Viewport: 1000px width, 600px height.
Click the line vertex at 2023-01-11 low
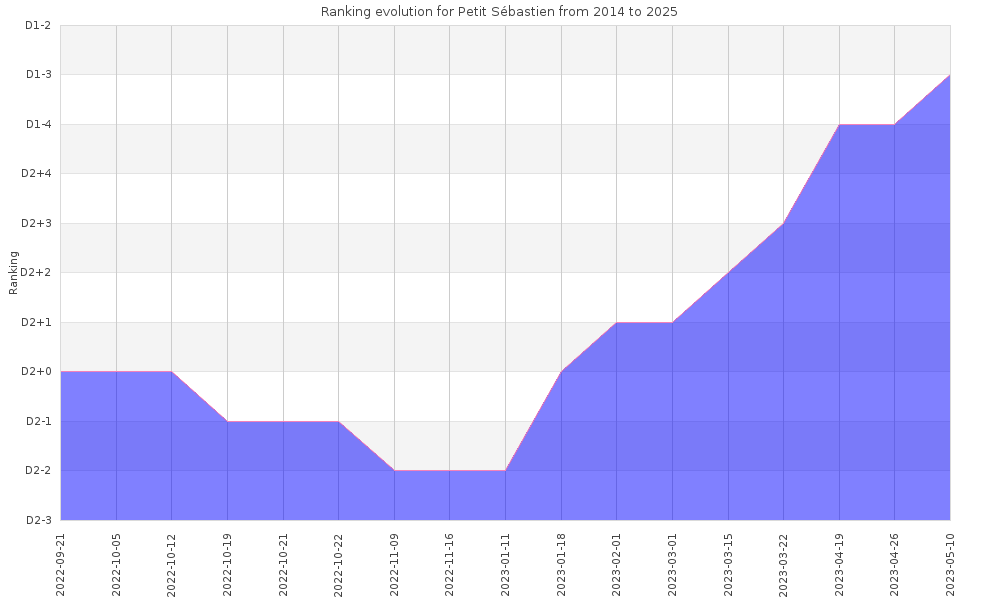point(505,471)
